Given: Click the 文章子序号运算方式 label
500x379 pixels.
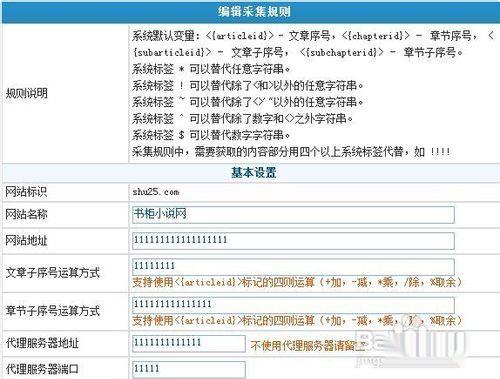Looking at the screenshot, I should [53, 273].
